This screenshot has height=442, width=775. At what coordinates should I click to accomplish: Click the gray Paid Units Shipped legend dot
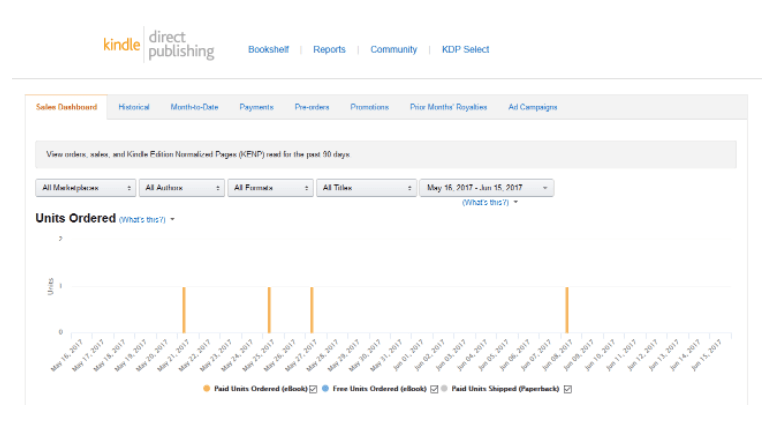tap(445, 388)
